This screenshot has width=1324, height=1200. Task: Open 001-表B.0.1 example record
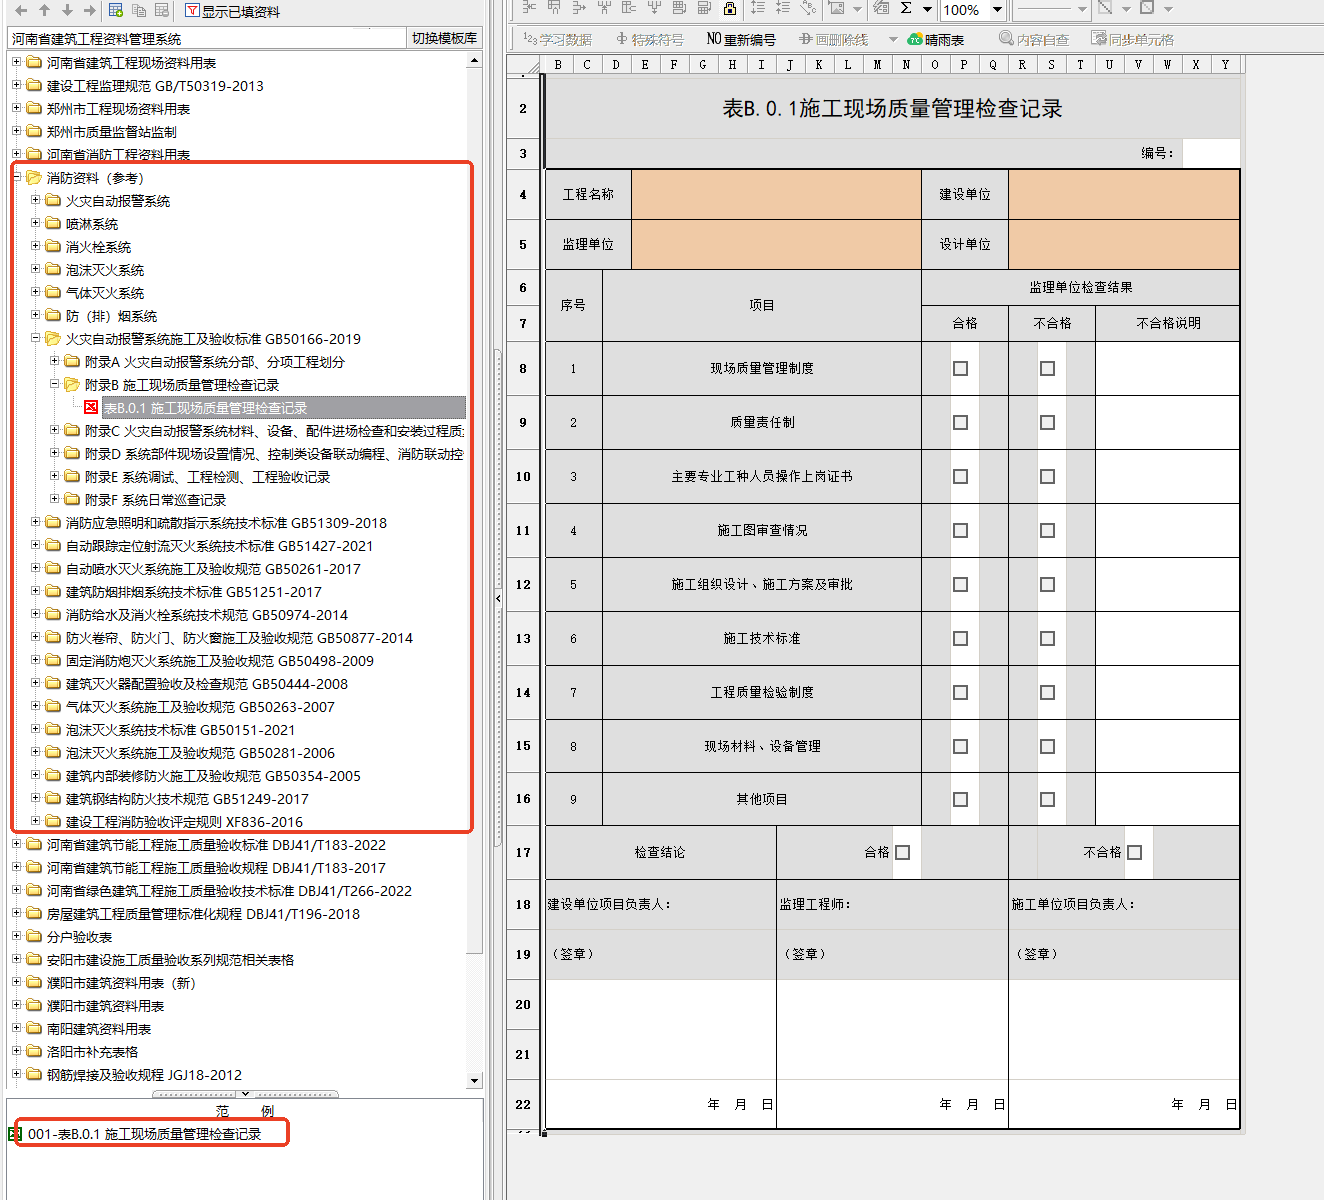144,1134
